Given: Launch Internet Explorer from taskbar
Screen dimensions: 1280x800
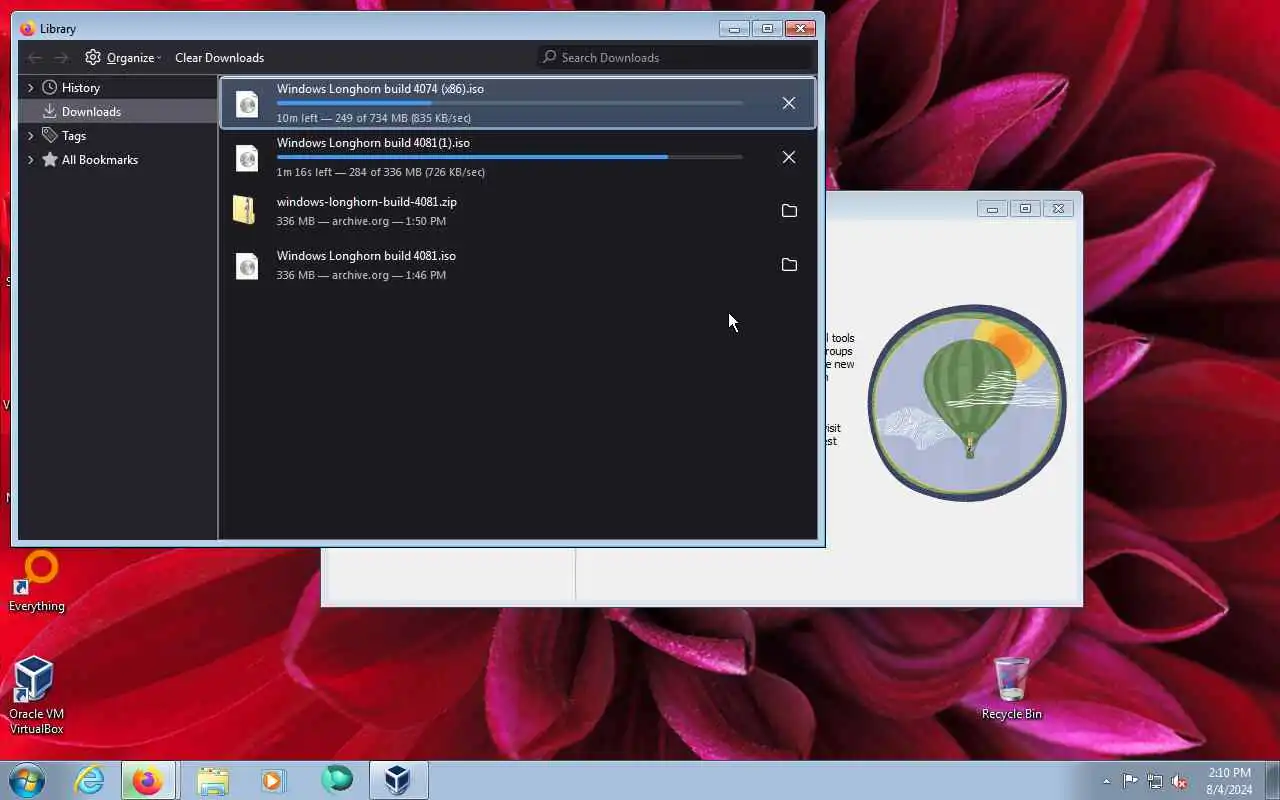Looking at the screenshot, I should 90,780.
